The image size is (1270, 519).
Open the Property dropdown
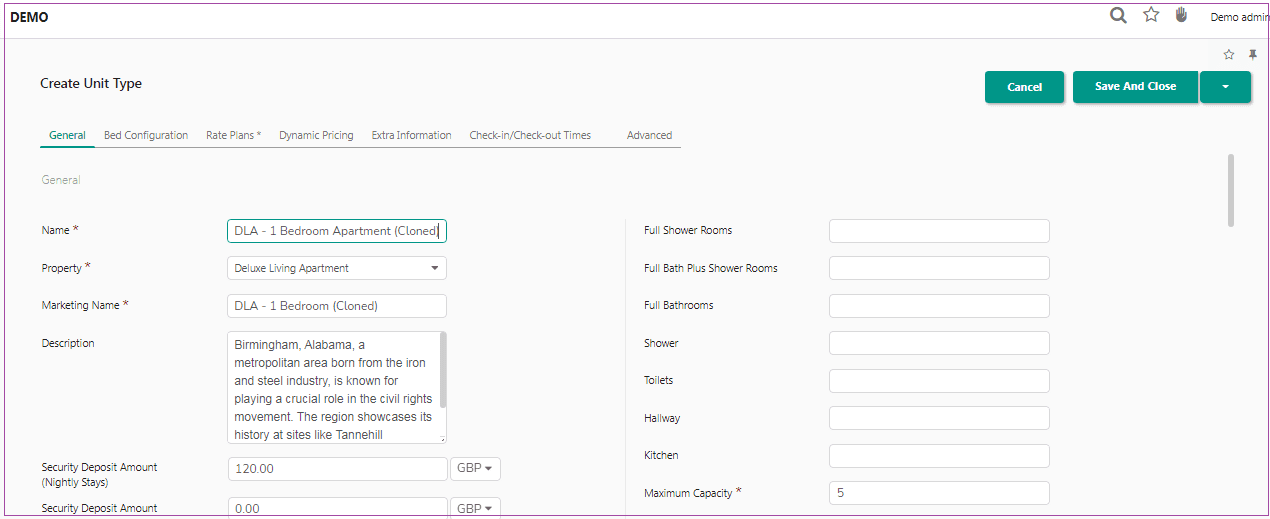[337, 268]
